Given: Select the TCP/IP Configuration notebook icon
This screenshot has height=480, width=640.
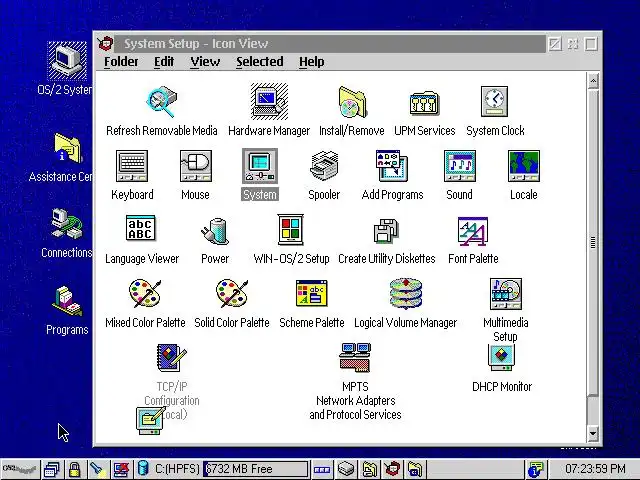Looking at the screenshot, I should (171, 357).
